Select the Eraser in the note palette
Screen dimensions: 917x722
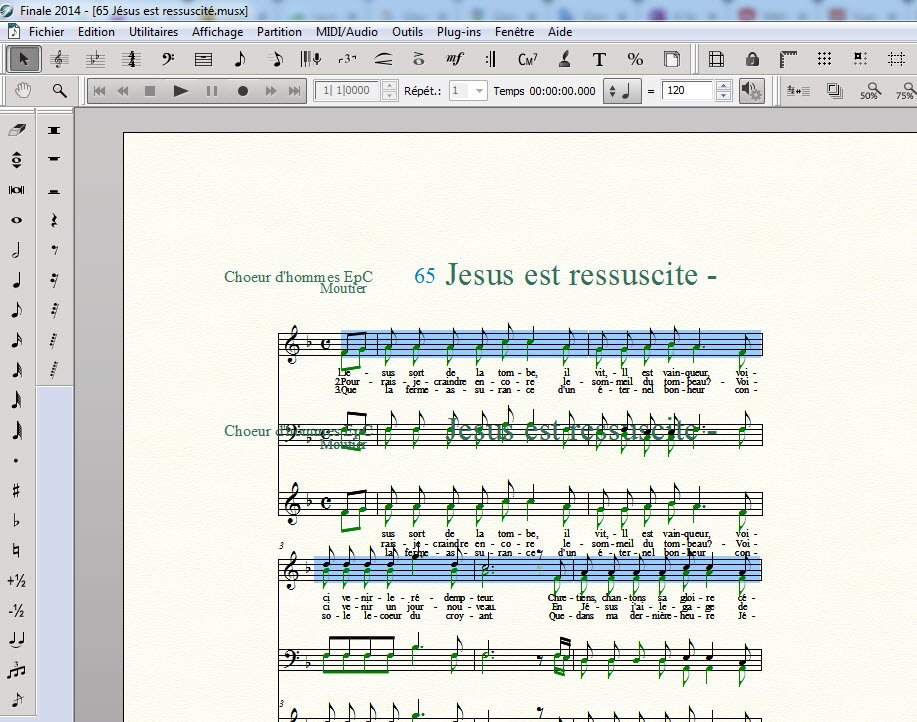(x=16, y=130)
